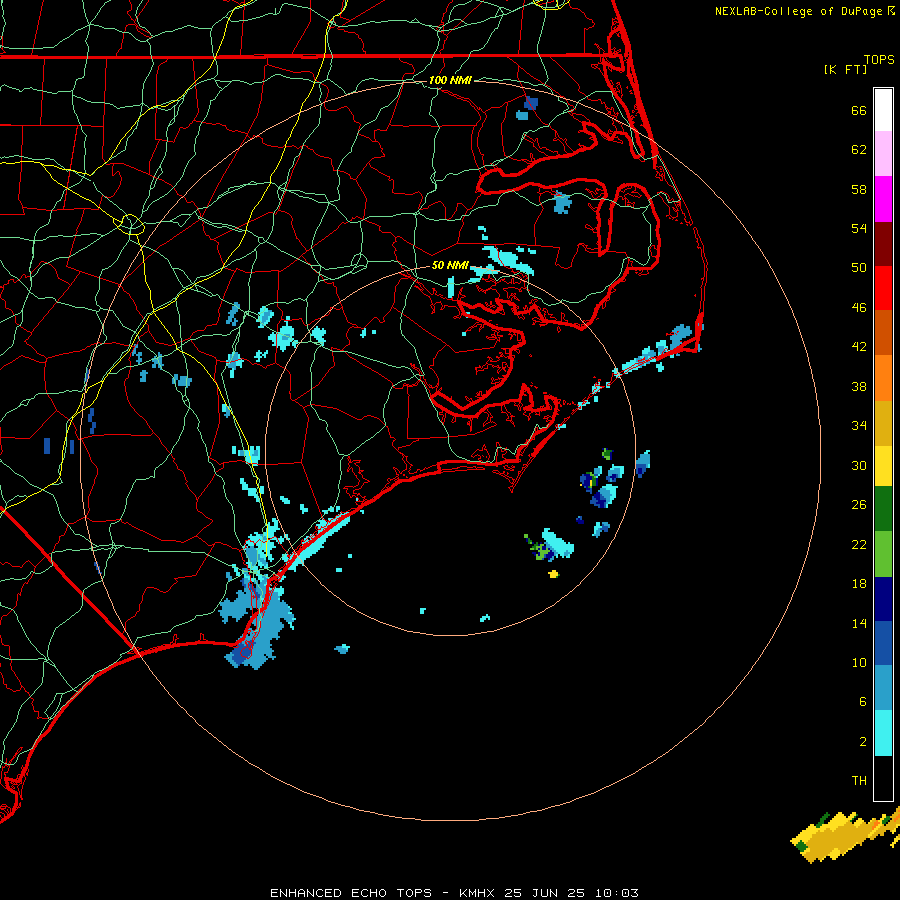Pick the steel blue 6 legend swatch
Screen dimensions: 900x900
(883, 688)
